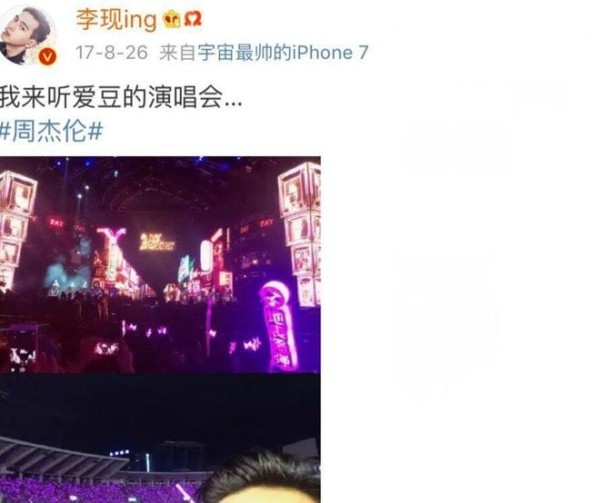This screenshot has height=503, width=600.
Task: Click the orange verified V badge
Action: click(47, 57)
